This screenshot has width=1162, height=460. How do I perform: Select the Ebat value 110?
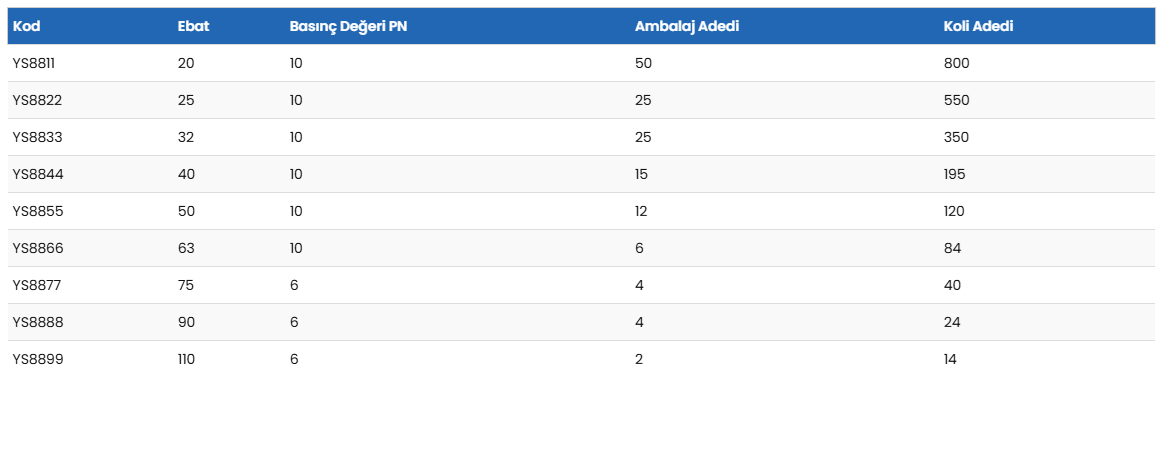[186, 359]
